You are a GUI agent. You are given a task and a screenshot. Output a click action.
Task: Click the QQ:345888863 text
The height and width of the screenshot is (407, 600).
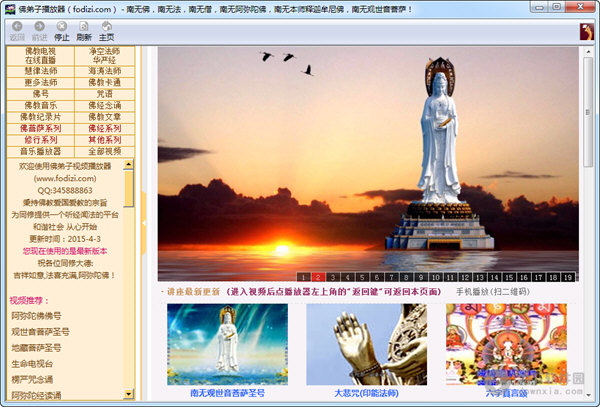[x=65, y=190]
